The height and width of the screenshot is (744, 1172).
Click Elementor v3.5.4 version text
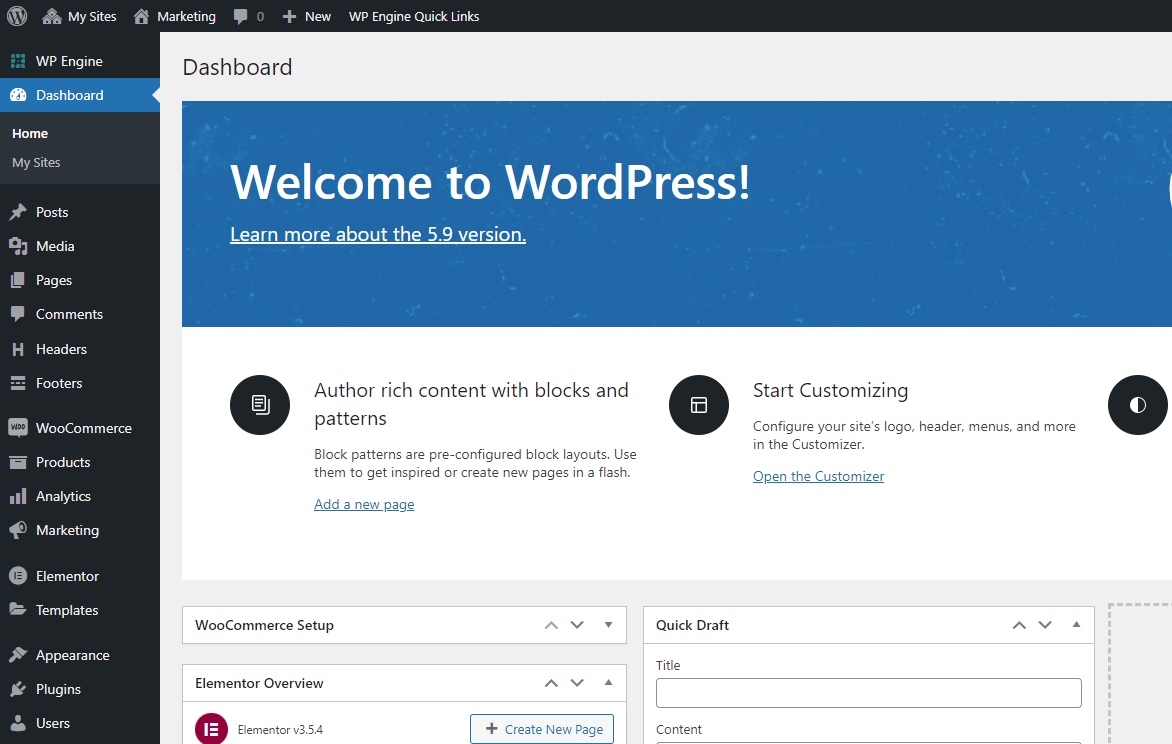pyautogui.click(x=280, y=730)
